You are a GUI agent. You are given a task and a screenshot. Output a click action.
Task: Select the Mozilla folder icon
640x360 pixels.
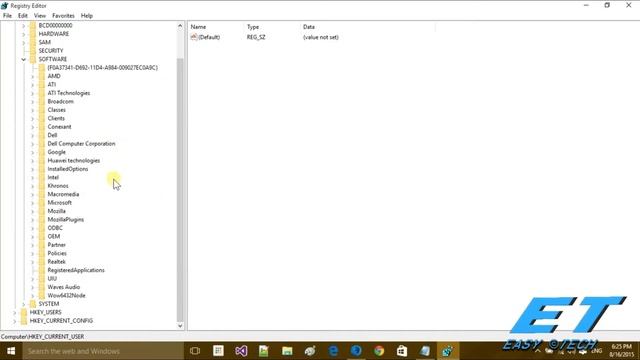pyautogui.click(x=42, y=211)
